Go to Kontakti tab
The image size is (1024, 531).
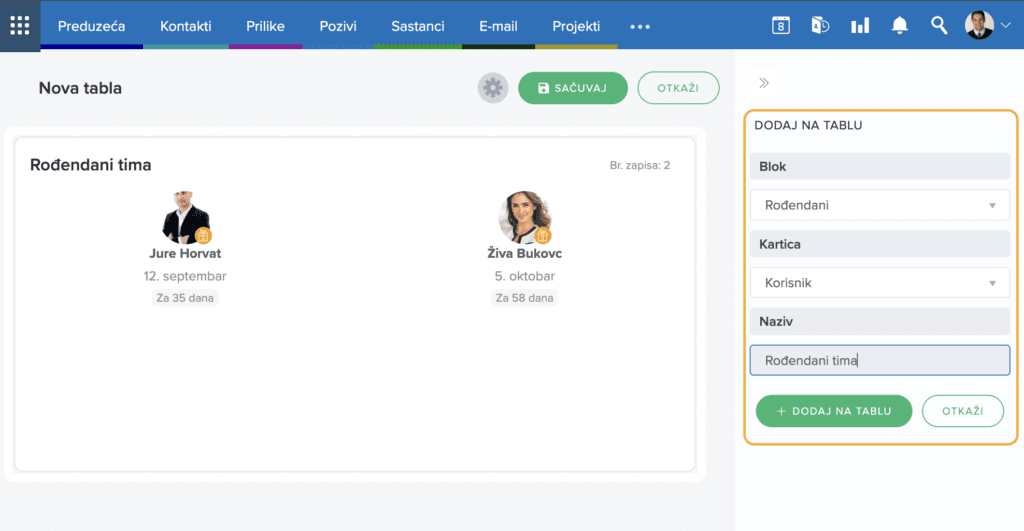pyautogui.click(x=185, y=26)
